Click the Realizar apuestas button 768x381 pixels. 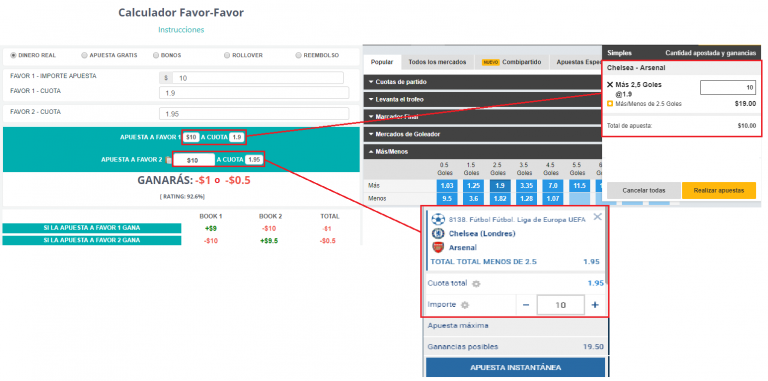pos(719,190)
